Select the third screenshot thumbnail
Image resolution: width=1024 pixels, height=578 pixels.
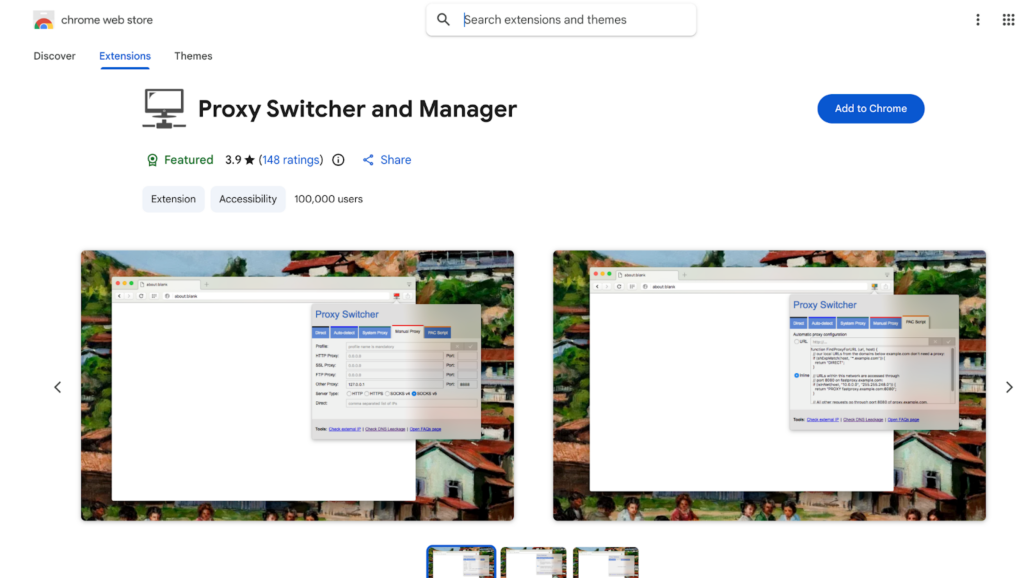tap(606, 563)
